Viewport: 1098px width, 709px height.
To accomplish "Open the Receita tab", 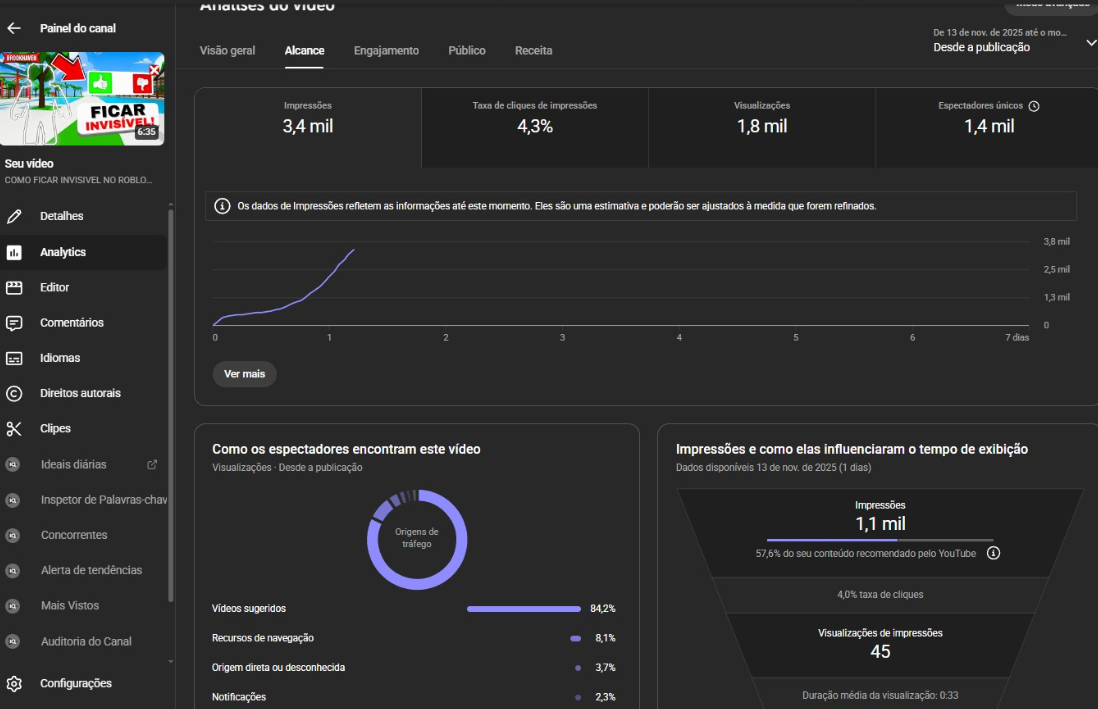I will click(533, 50).
